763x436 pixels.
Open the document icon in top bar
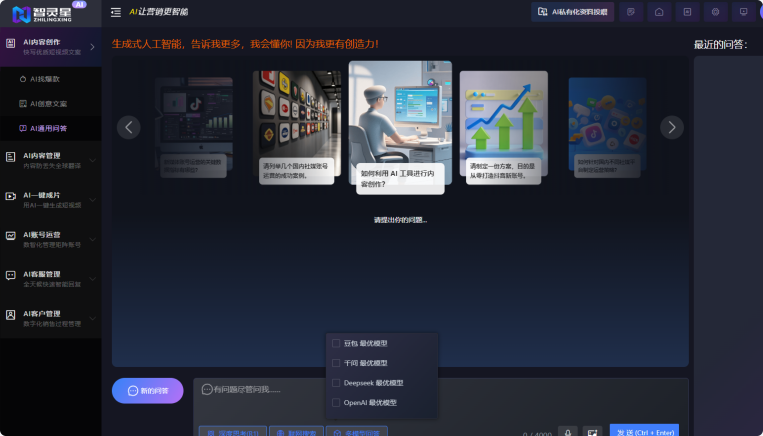(x=688, y=12)
